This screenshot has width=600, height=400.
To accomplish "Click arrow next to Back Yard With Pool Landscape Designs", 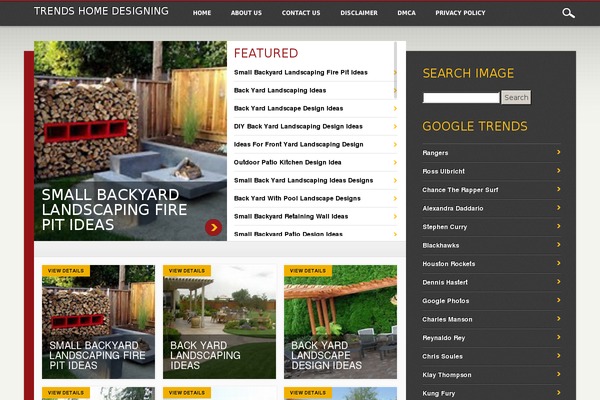I will [x=395, y=198].
